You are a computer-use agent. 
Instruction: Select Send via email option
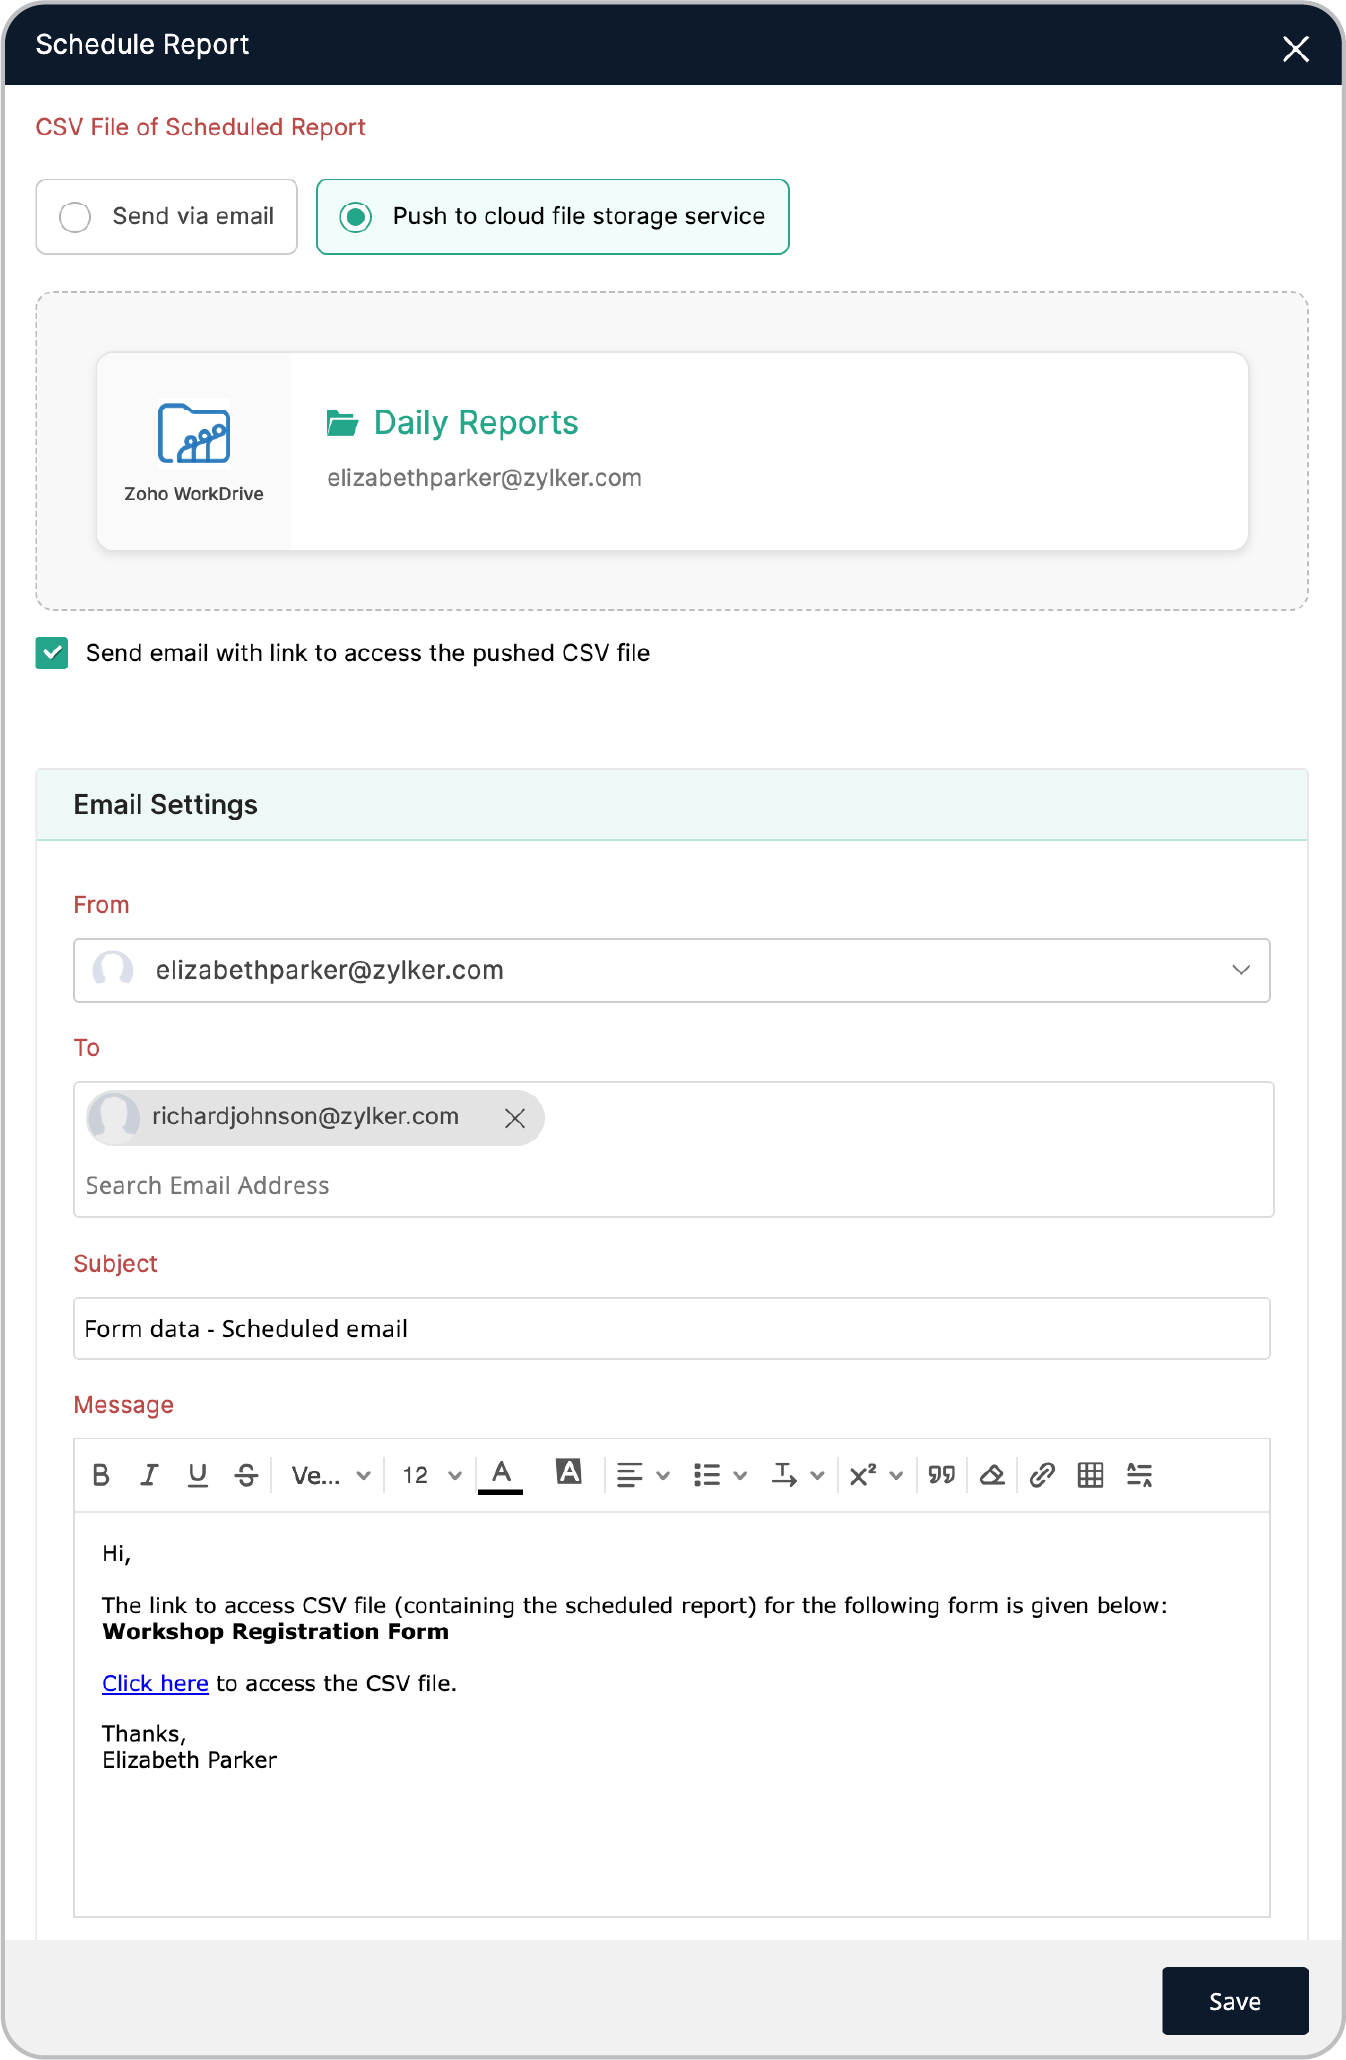point(167,217)
